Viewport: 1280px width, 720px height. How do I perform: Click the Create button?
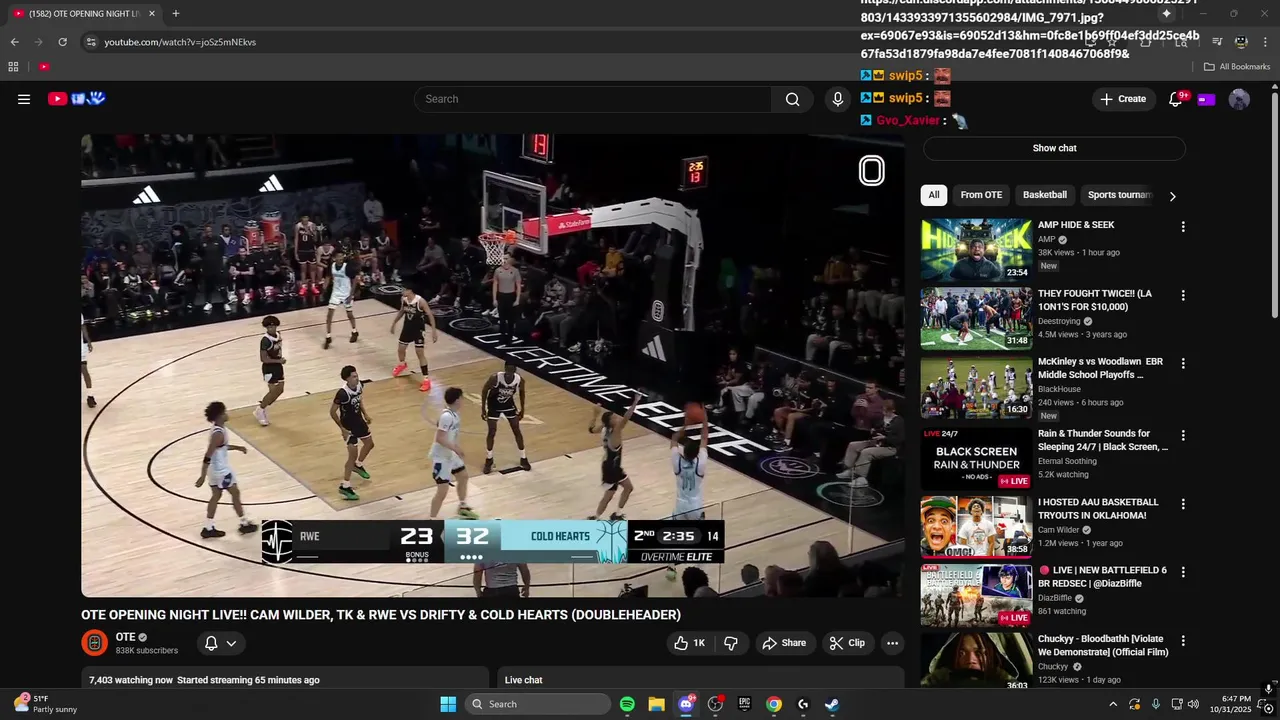(x=1123, y=99)
